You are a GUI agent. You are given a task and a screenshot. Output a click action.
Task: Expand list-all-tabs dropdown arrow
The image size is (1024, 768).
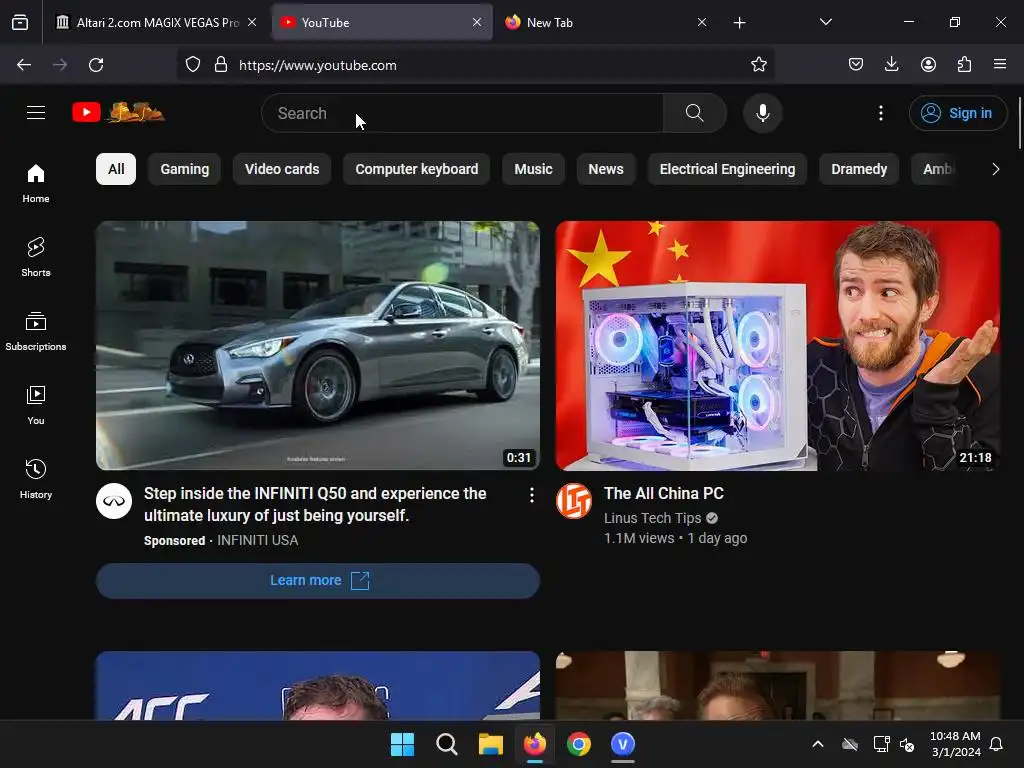(825, 22)
